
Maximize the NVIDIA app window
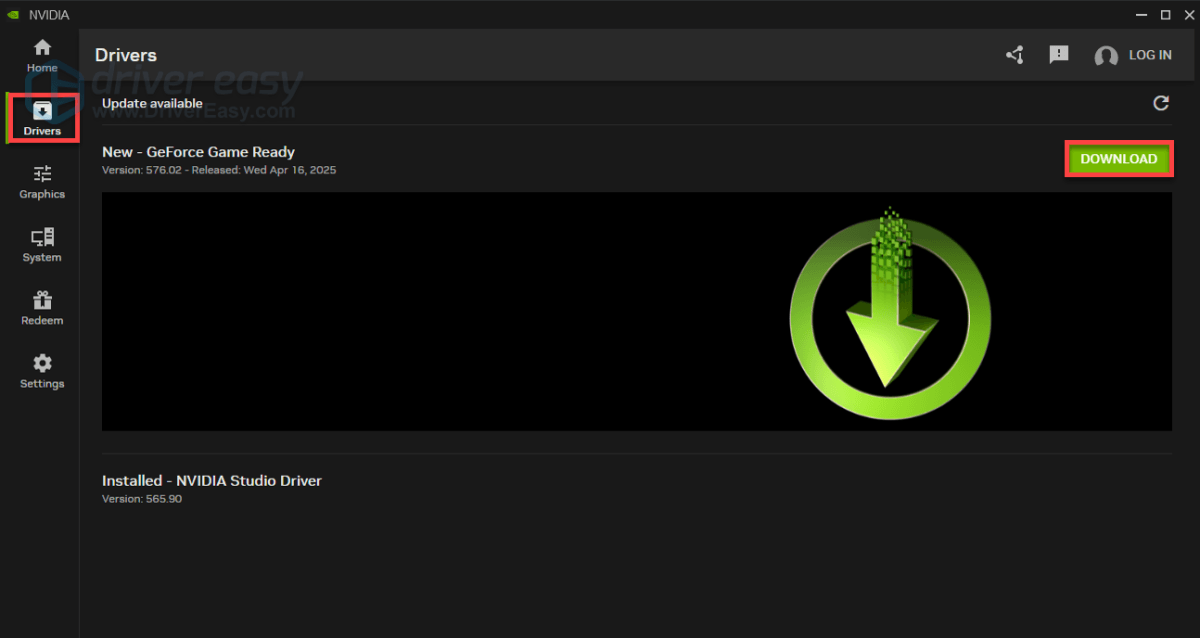(1165, 15)
